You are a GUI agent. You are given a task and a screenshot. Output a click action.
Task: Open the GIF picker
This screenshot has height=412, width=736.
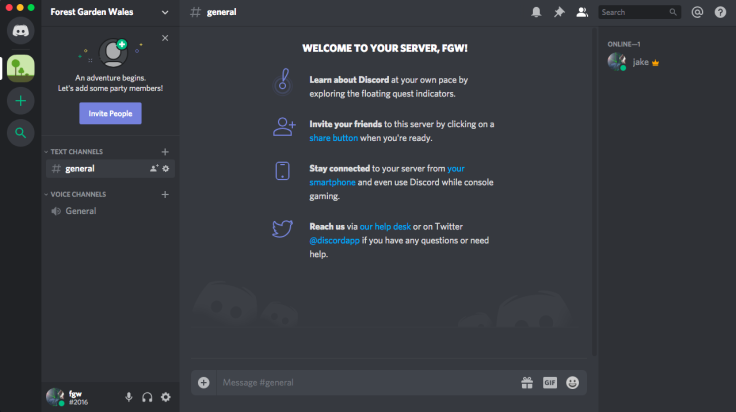[x=550, y=382]
